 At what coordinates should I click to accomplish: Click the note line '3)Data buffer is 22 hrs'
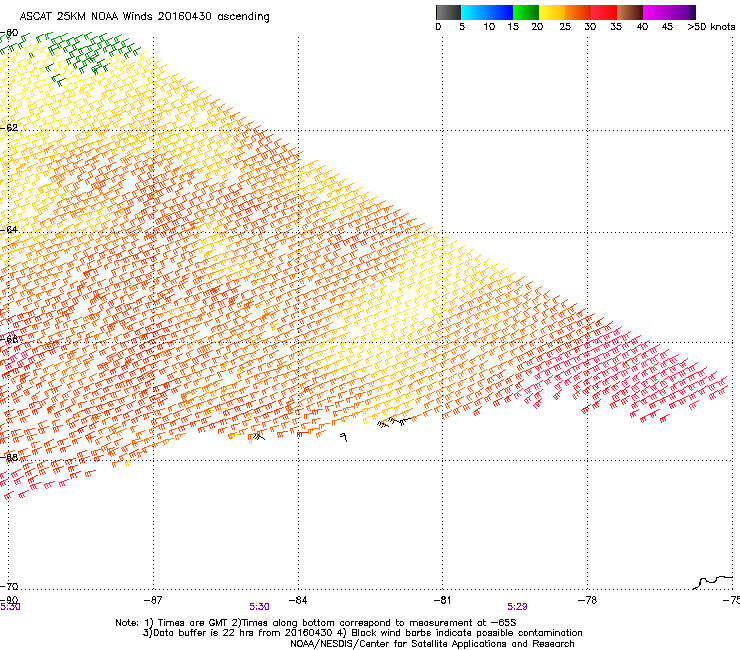362,633
